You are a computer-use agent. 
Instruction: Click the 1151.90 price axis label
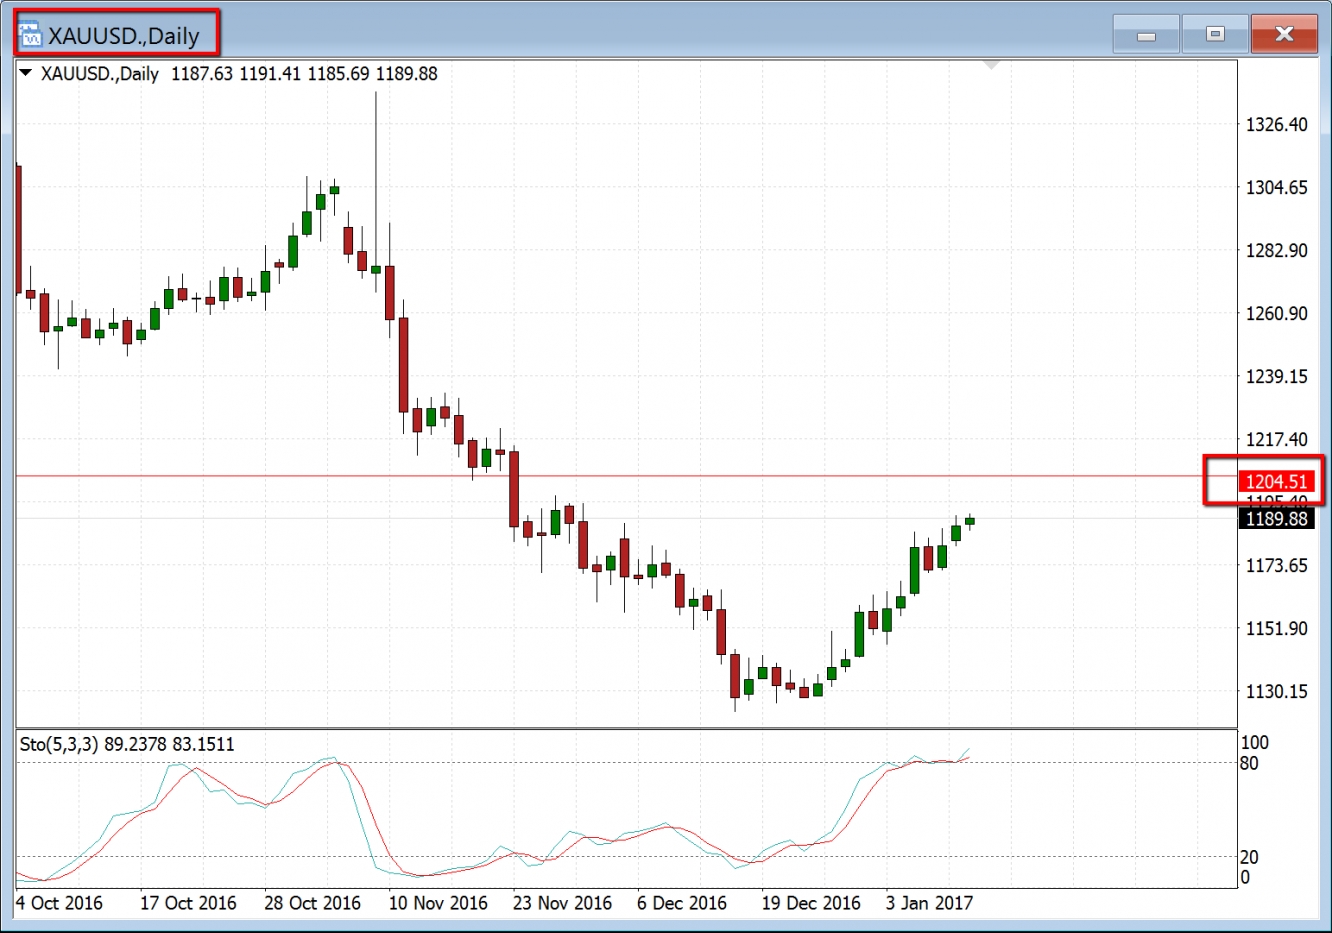(x=1276, y=629)
